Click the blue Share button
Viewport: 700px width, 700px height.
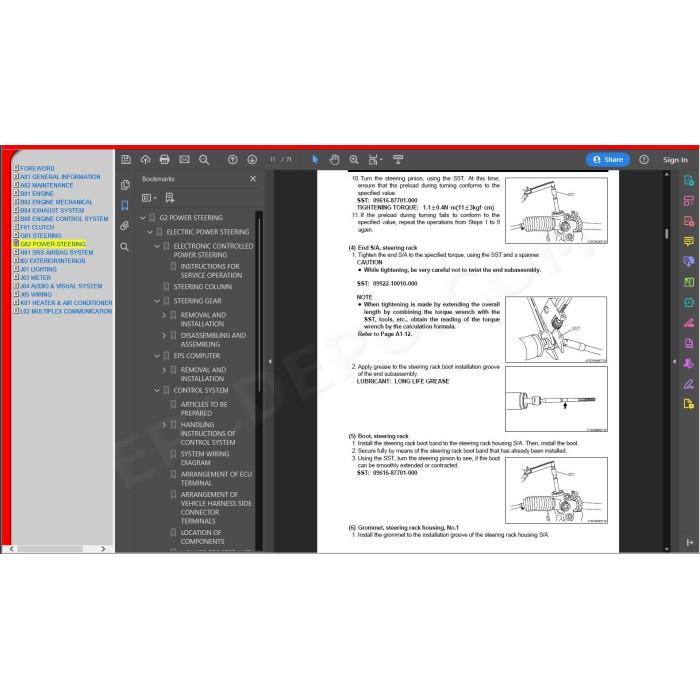(x=608, y=159)
